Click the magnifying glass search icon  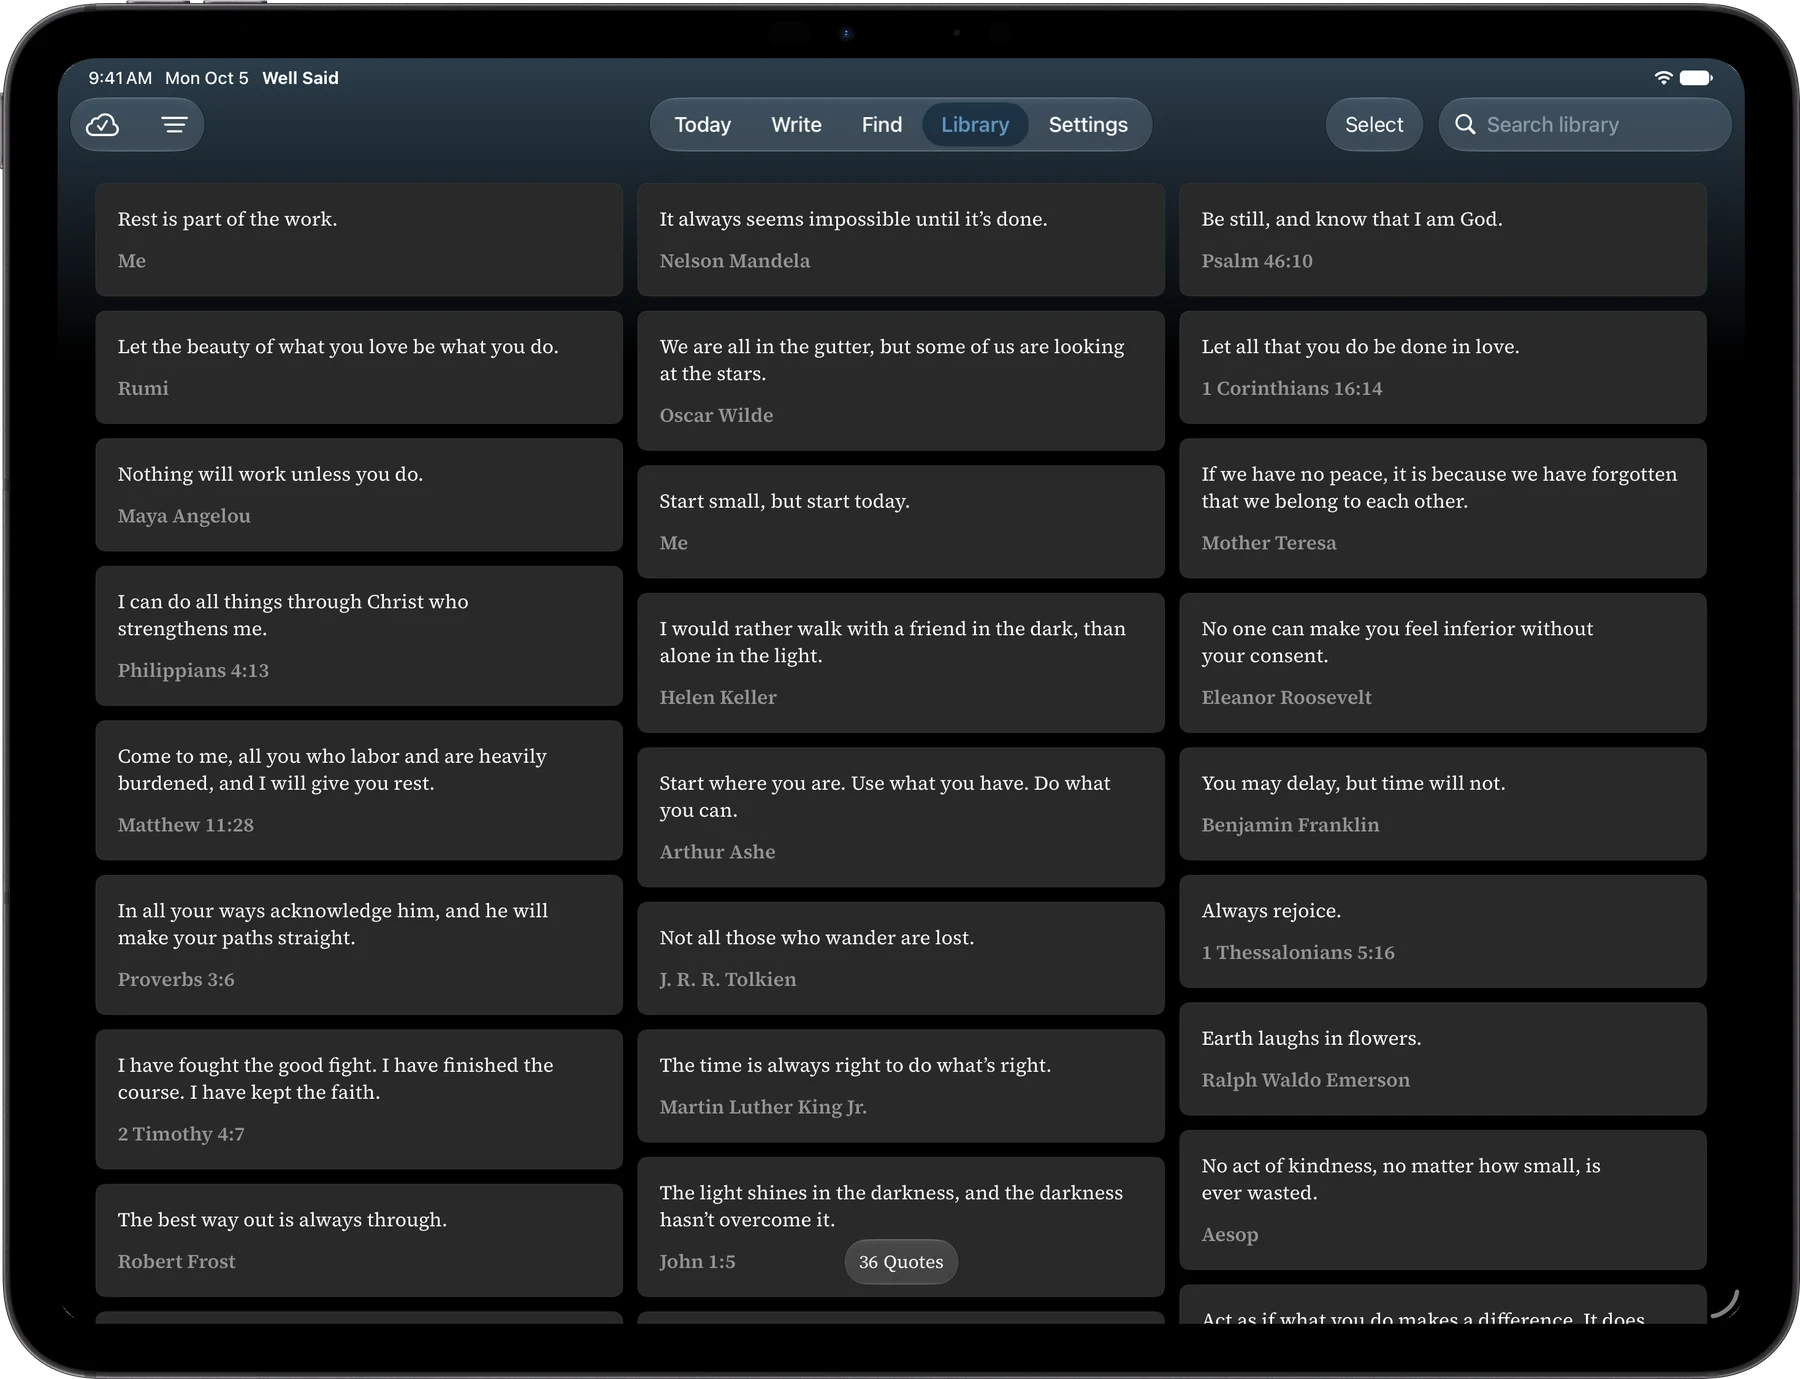[1465, 125]
